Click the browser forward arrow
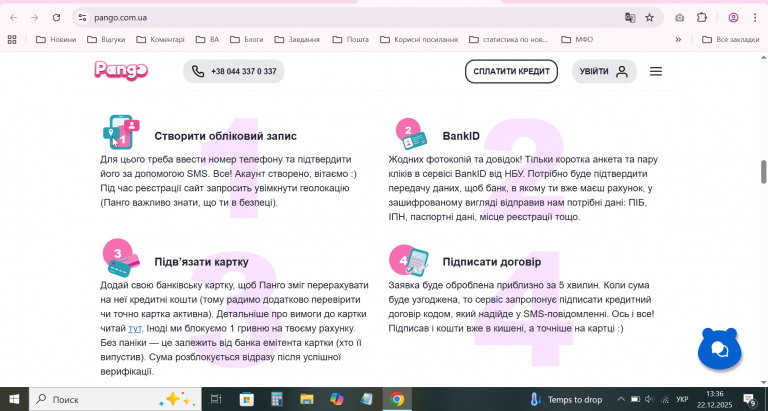 35,18
